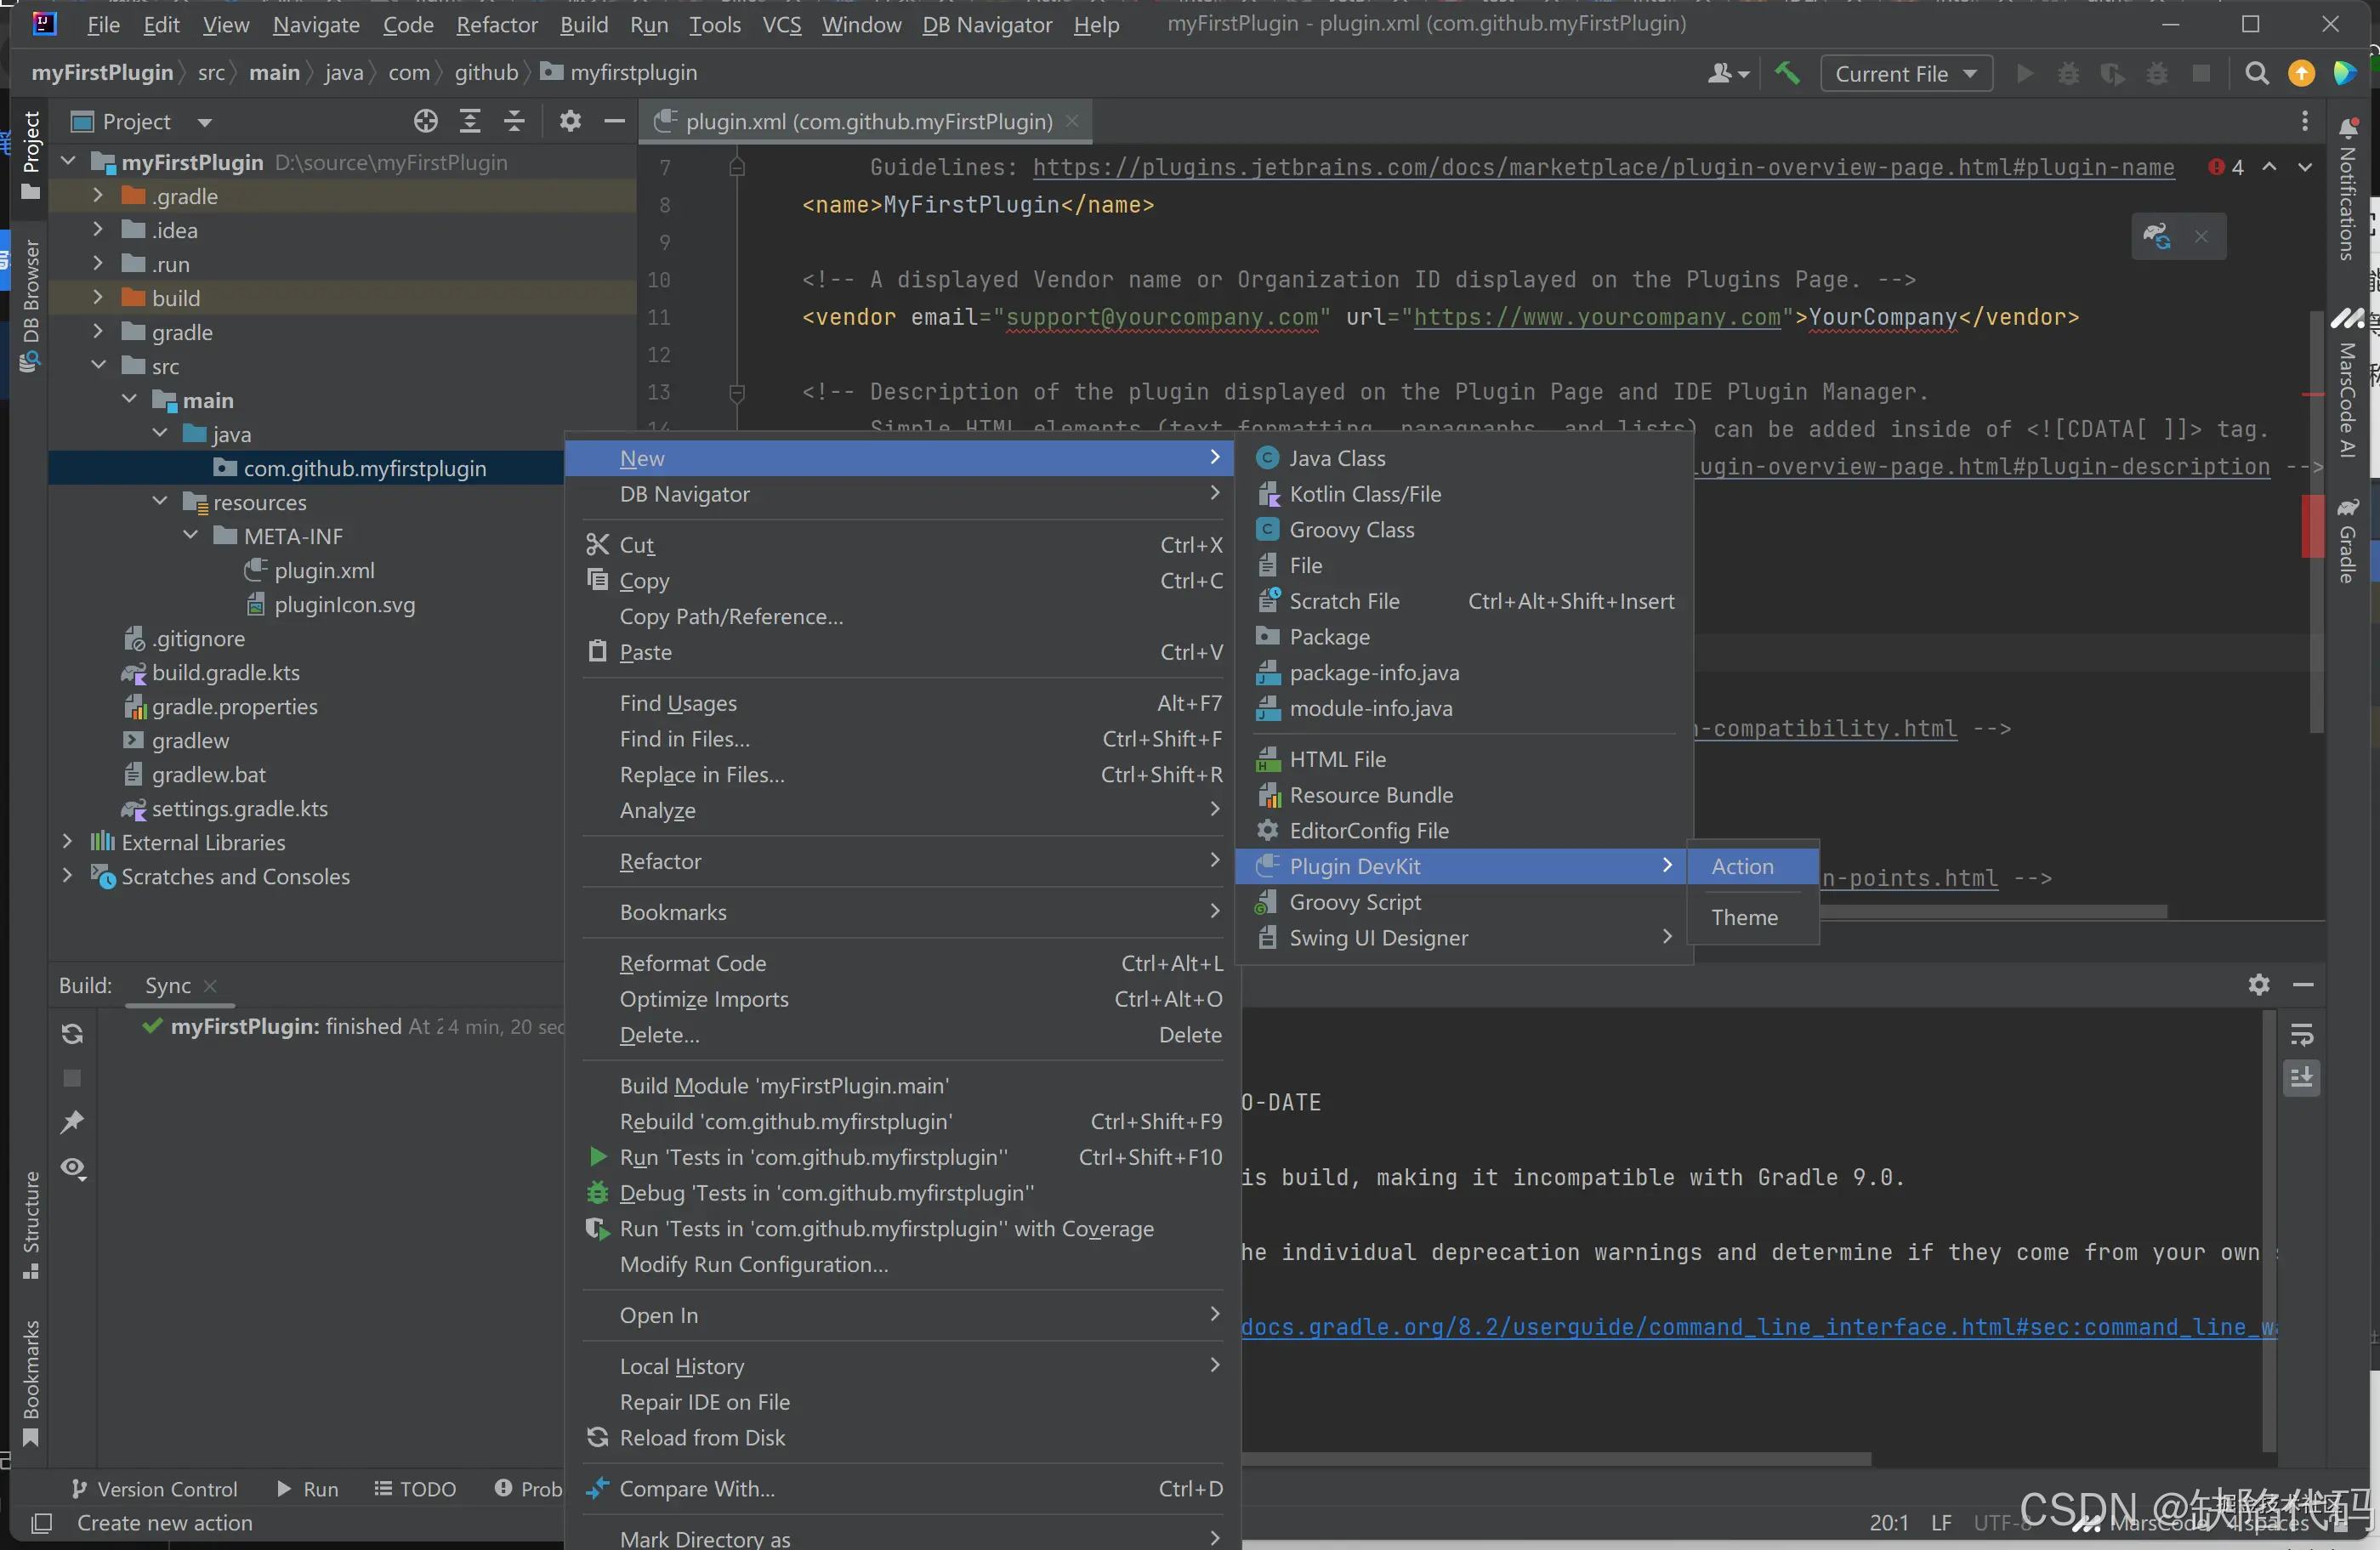The height and width of the screenshot is (1550, 2380).
Task: Open the docs.gradle.org link in Build output
Action: coord(1760,1327)
